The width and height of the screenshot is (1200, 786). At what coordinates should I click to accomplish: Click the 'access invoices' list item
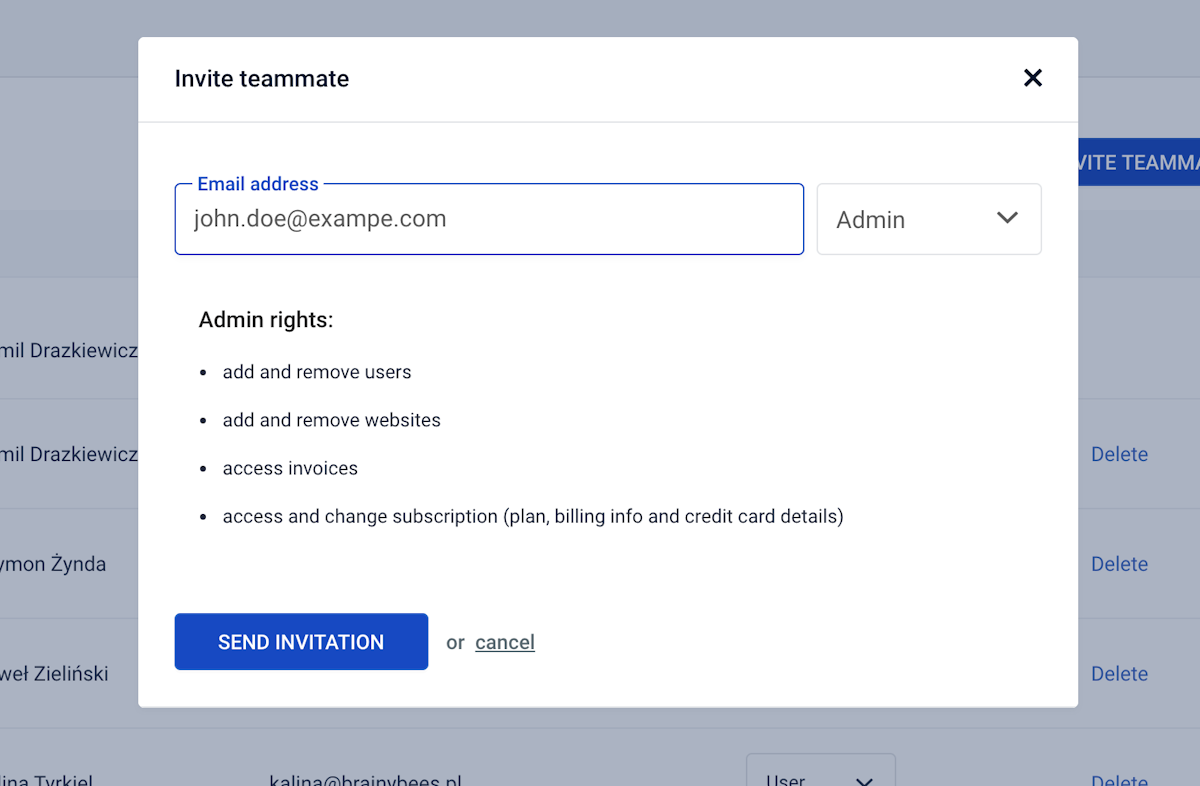point(290,468)
